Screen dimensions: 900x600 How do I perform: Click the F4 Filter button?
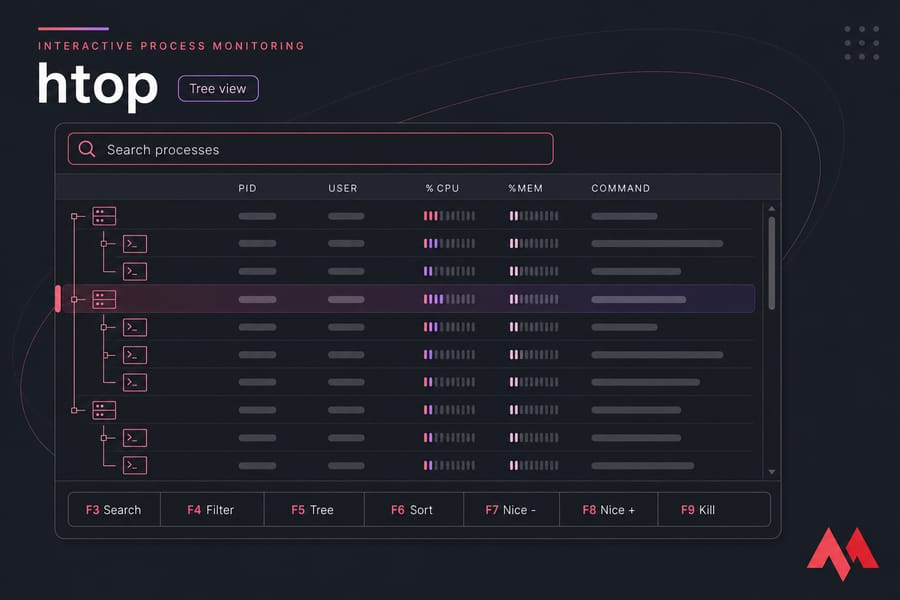212,510
